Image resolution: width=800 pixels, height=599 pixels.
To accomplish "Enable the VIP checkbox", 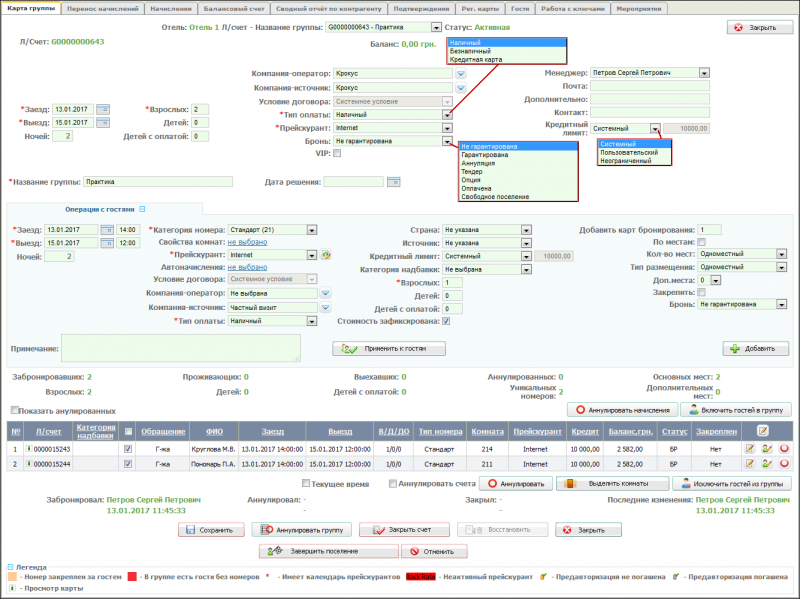I will coord(336,154).
